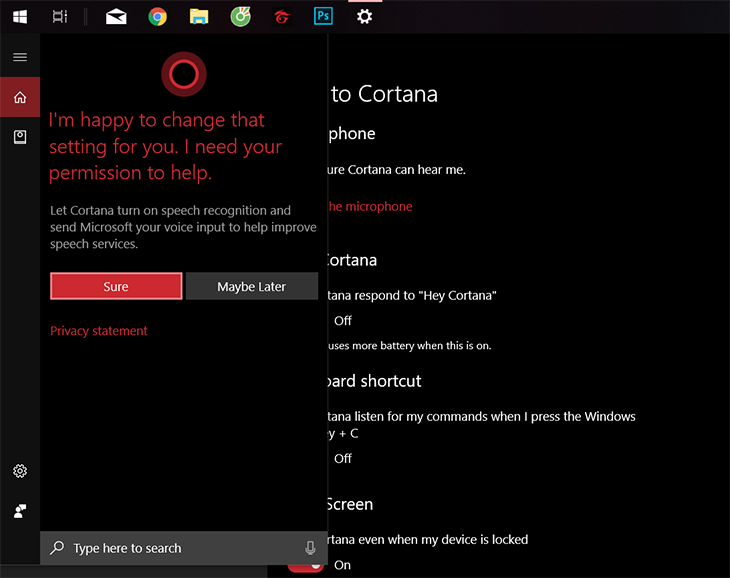Open the Windows Start menu
This screenshot has height=578, width=730.
tap(20, 17)
